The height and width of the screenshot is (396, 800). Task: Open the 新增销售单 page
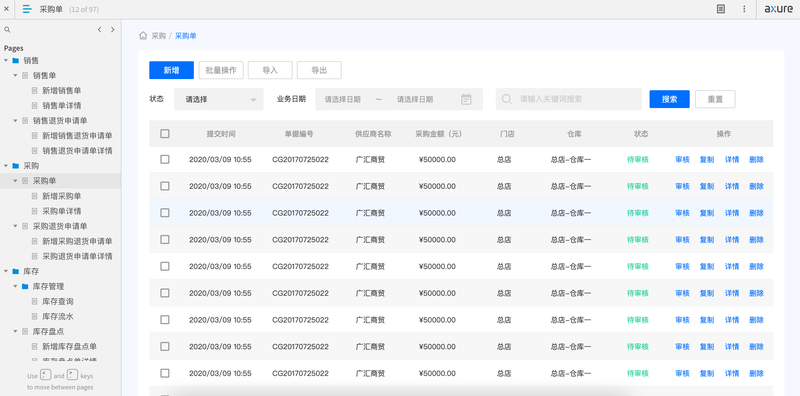(x=61, y=90)
